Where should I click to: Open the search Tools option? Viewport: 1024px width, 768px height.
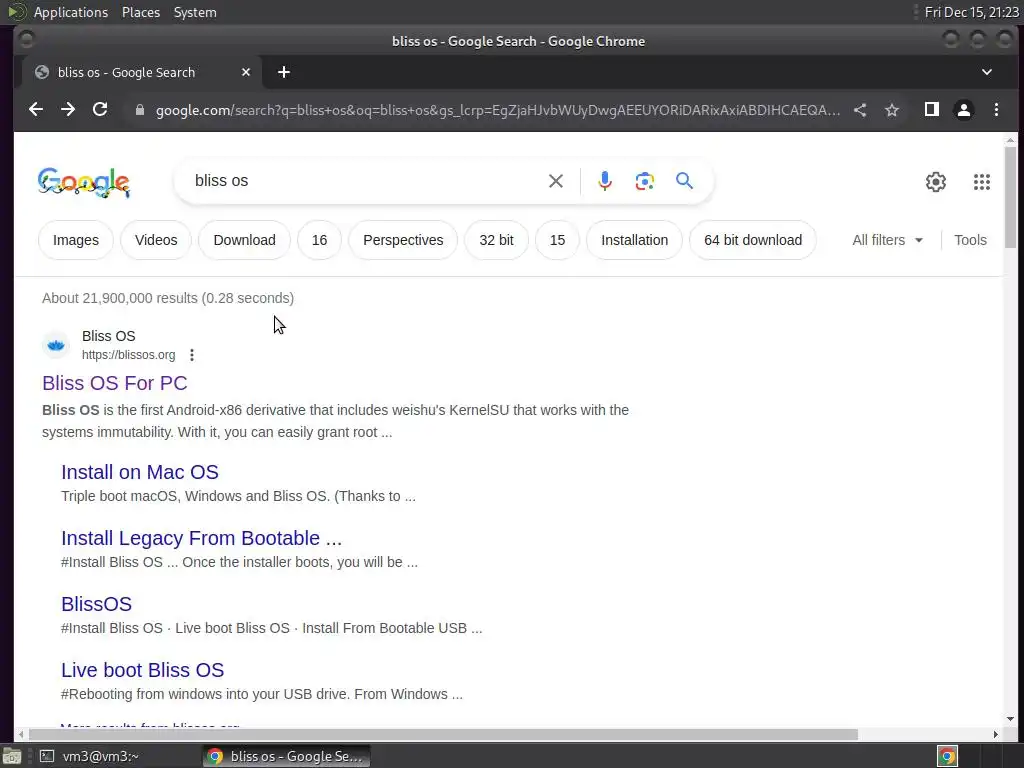[970, 240]
